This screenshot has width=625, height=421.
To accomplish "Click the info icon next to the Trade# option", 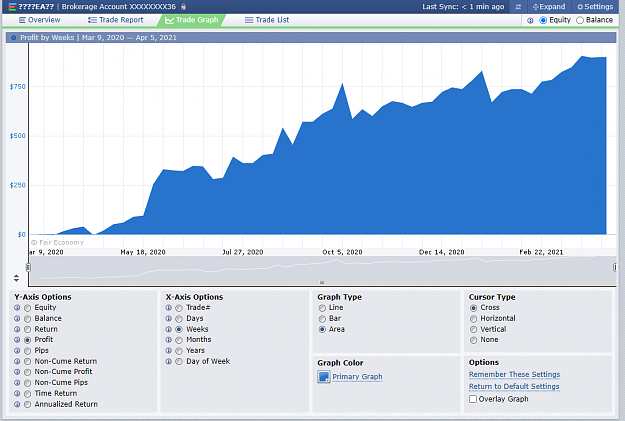I will pos(169,308).
